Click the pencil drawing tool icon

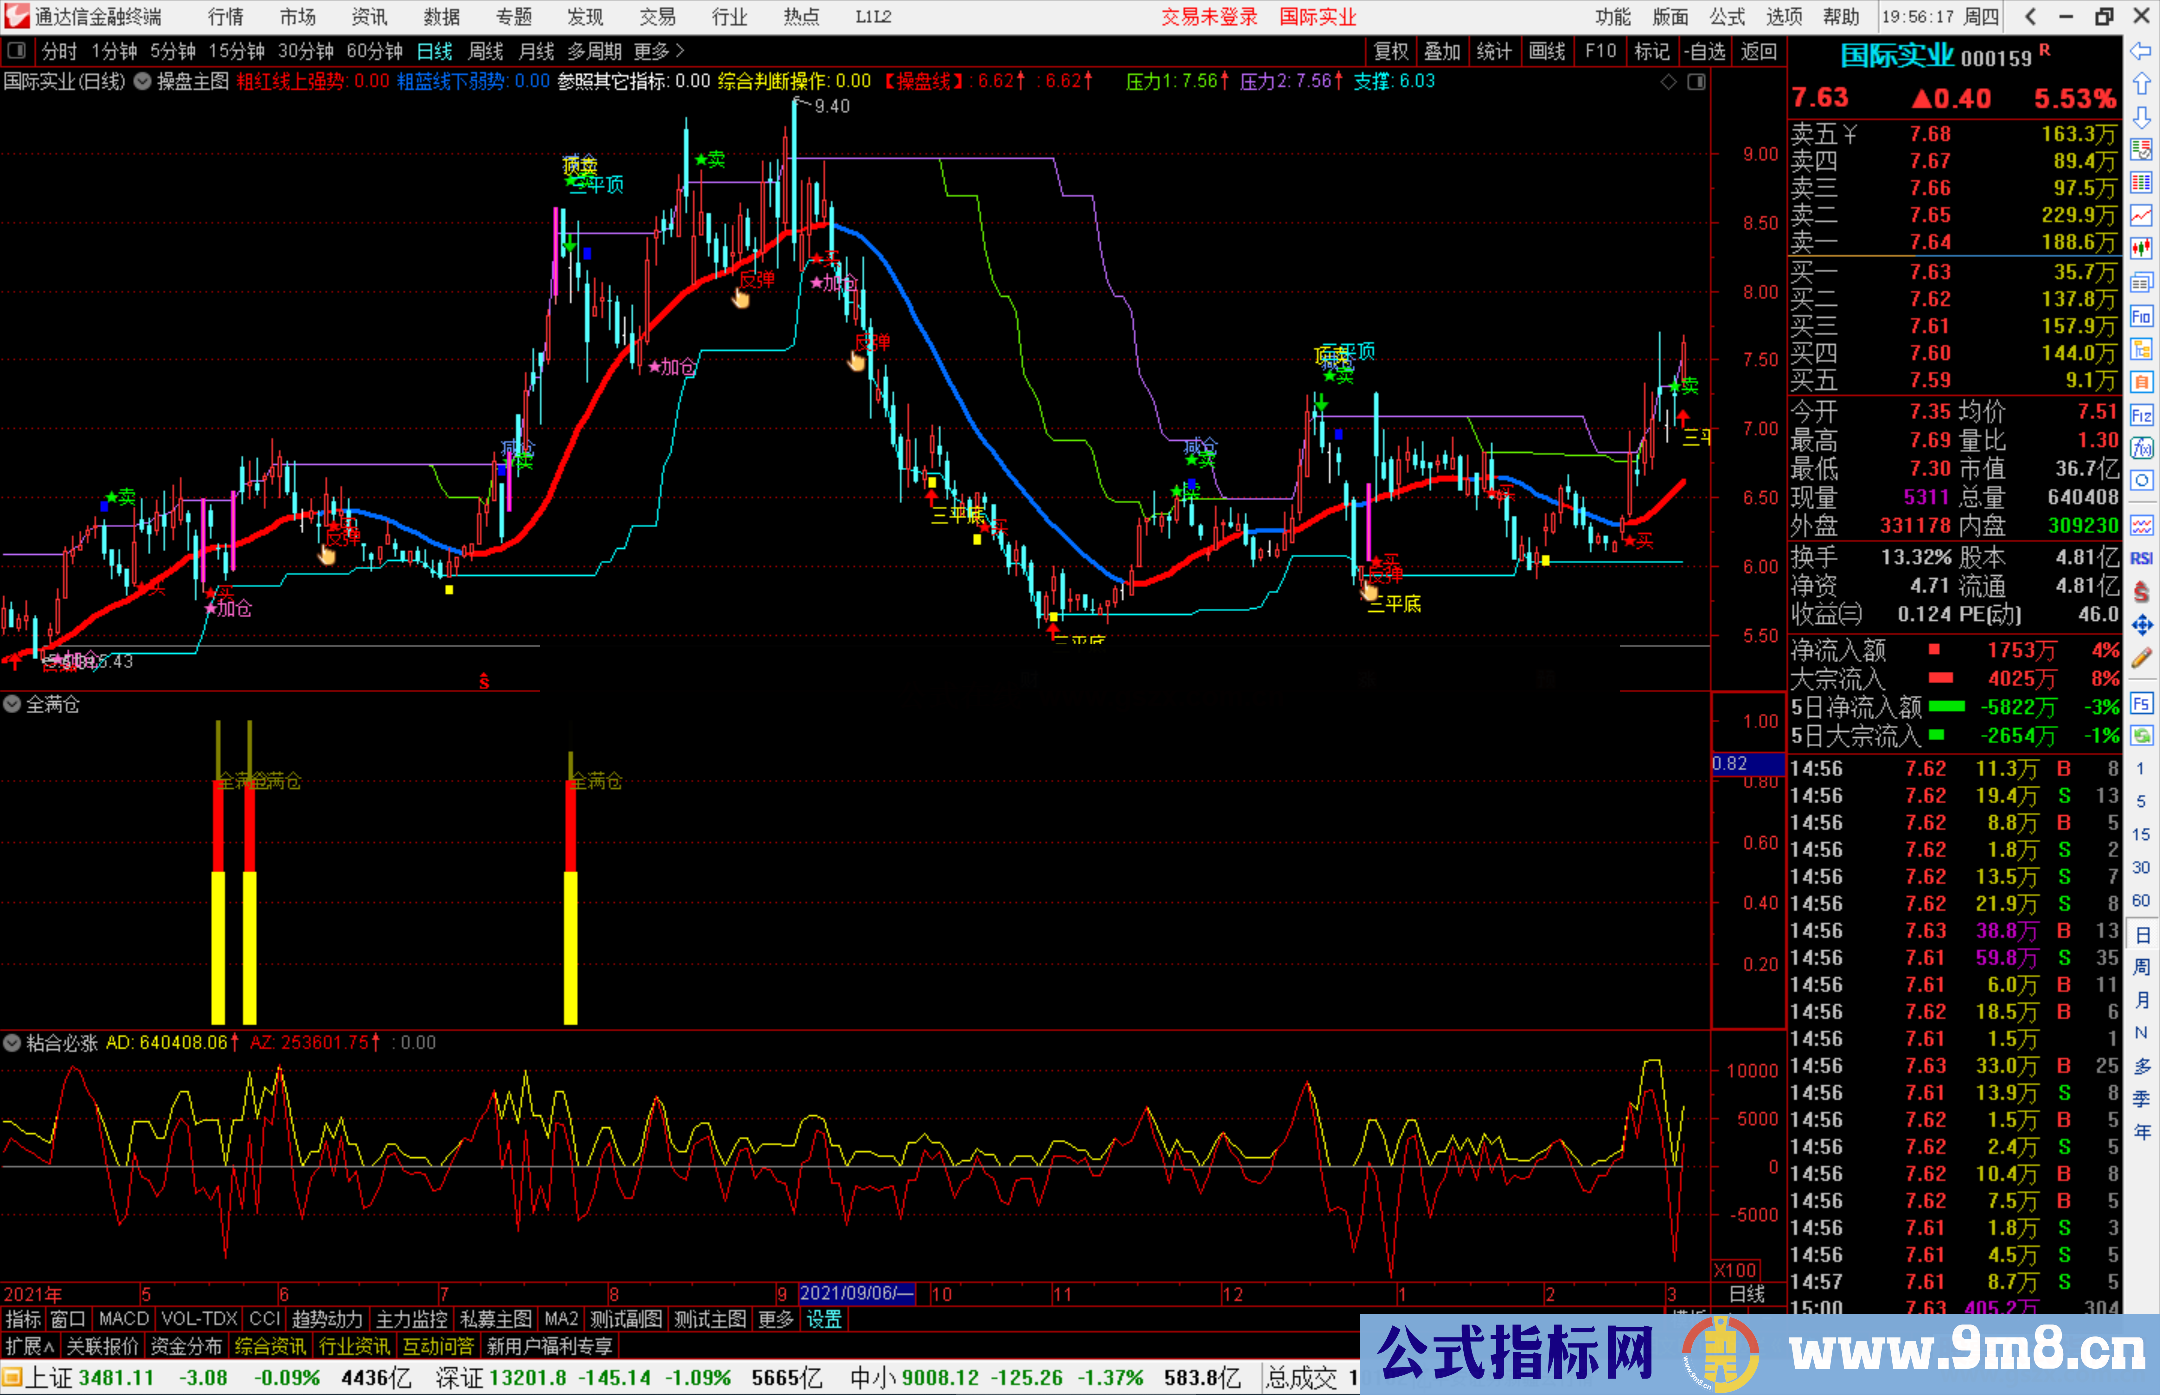2141,658
